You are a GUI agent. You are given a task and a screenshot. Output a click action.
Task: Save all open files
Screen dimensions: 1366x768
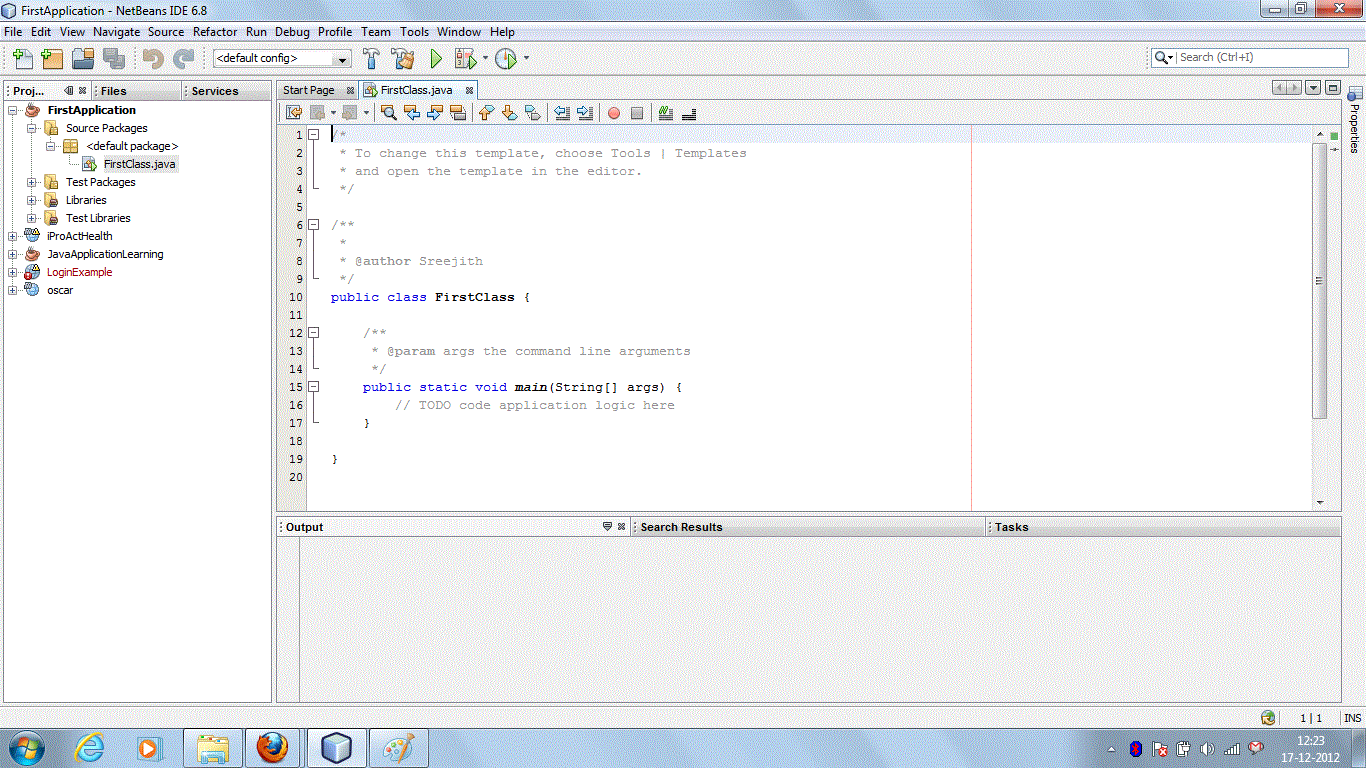tap(114, 58)
